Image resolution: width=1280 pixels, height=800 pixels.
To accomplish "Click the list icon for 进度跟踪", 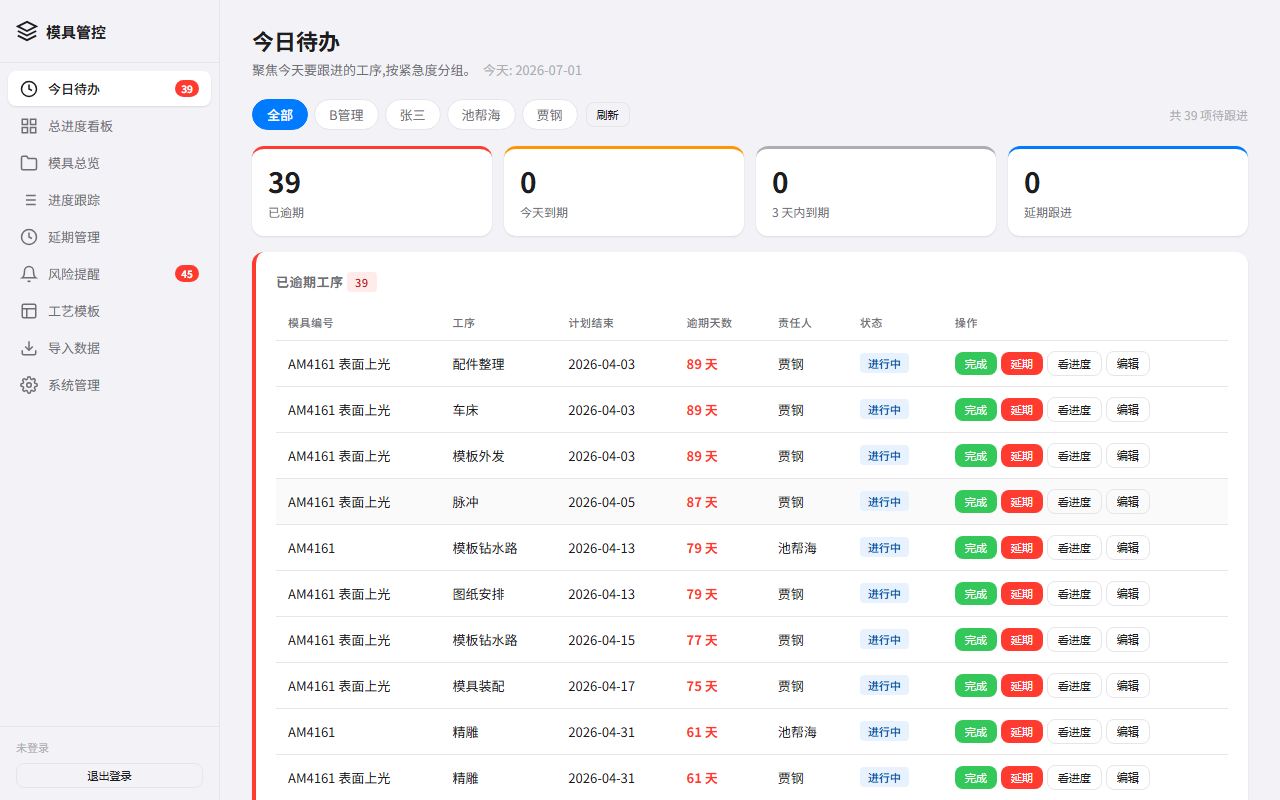I will tap(29, 200).
